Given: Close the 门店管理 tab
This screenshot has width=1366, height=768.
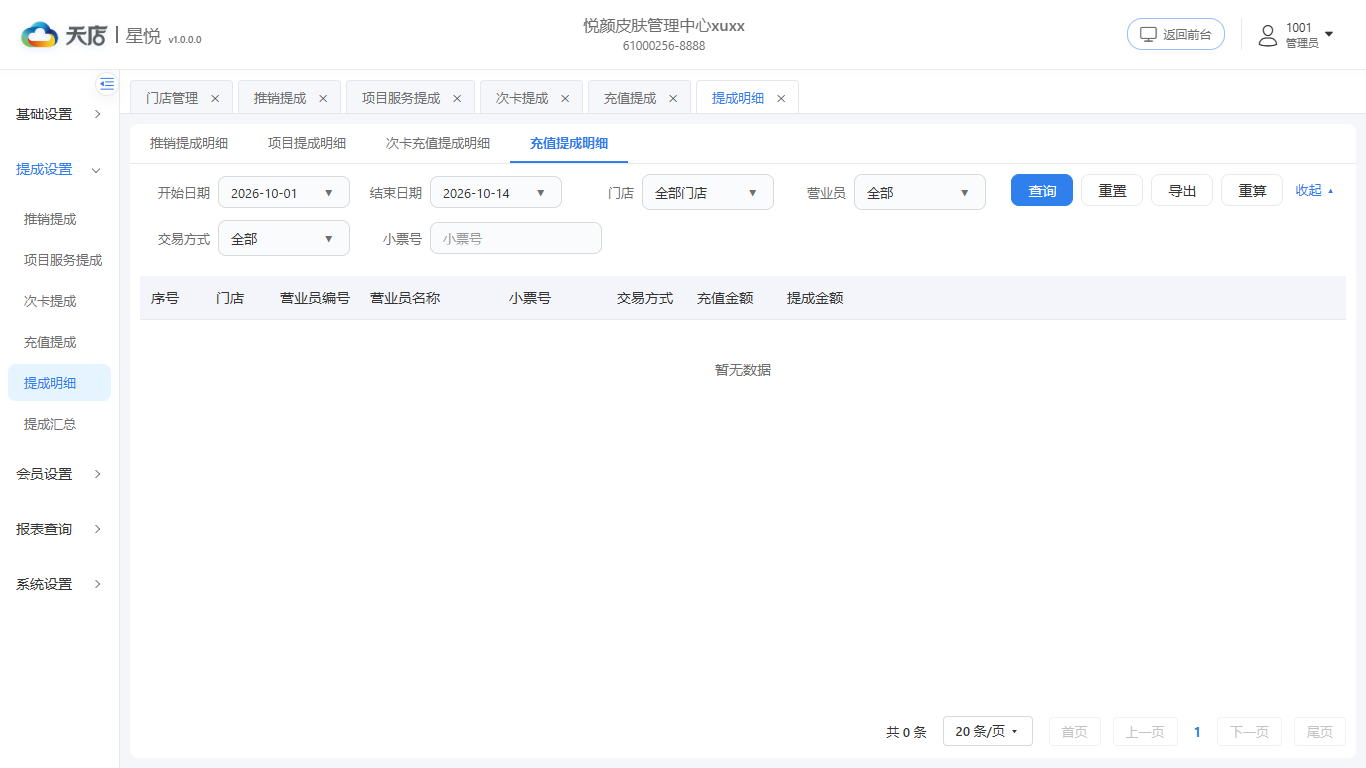Looking at the screenshot, I should point(215,98).
